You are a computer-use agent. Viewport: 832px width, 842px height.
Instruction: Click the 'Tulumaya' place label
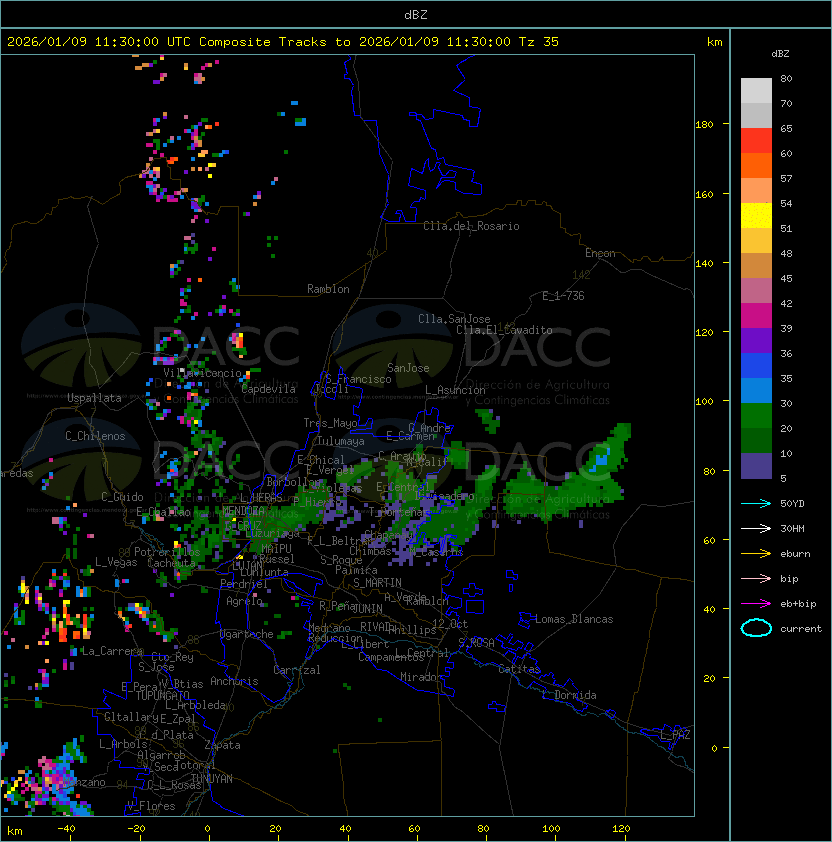(x=341, y=441)
